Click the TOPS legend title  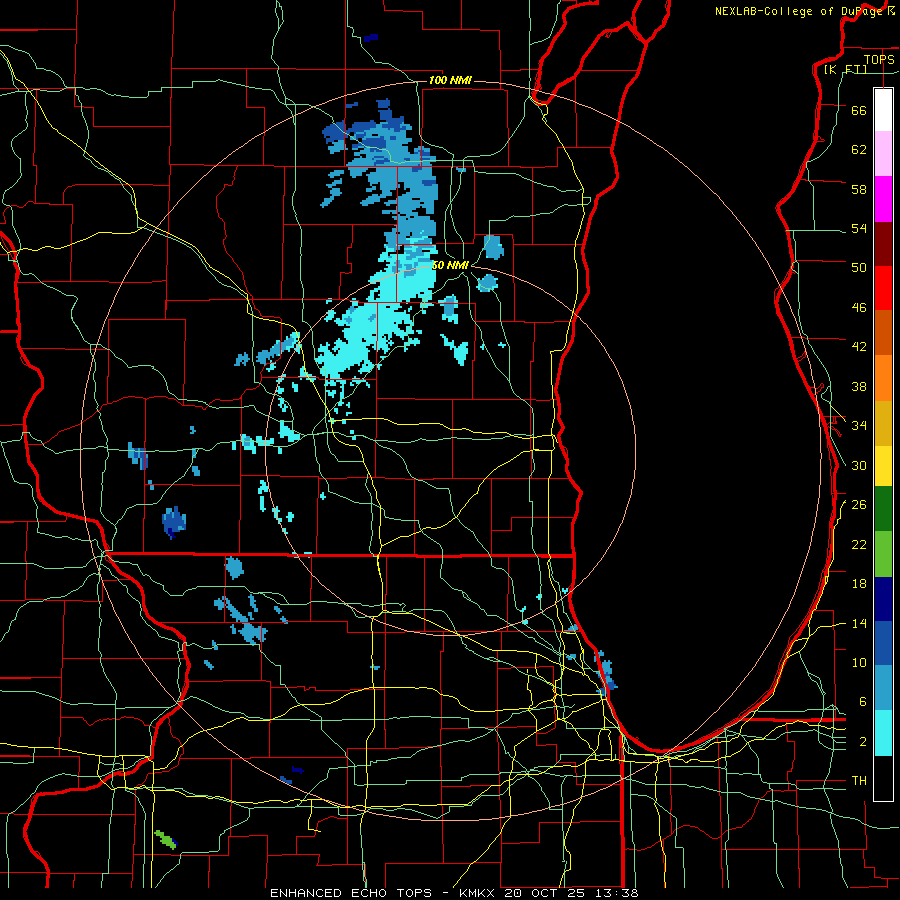tap(879, 60)
